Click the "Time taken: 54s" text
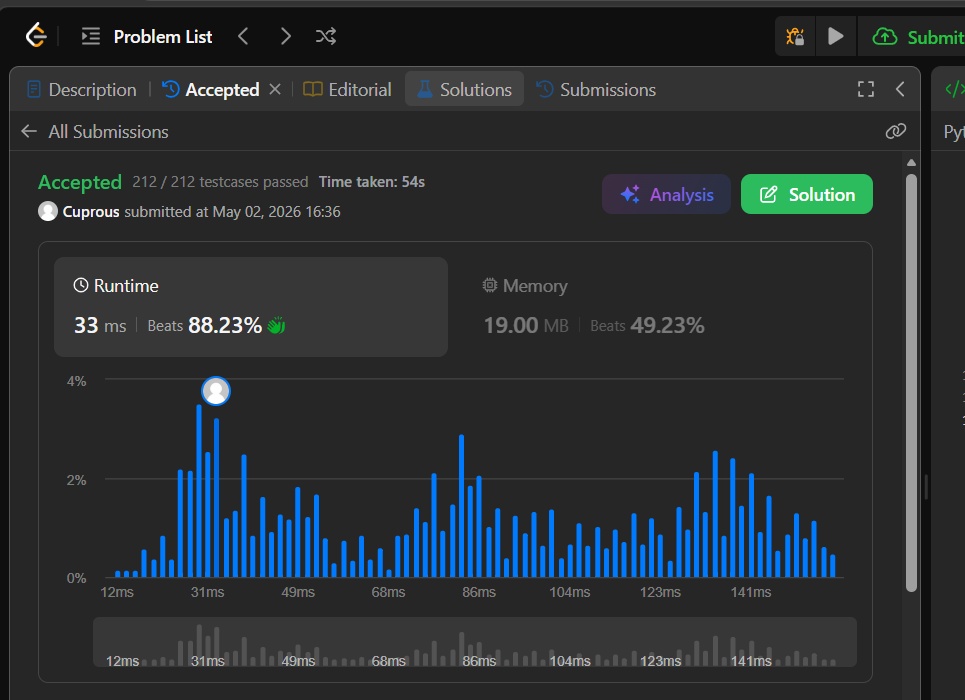 click(x=372, y=182)
